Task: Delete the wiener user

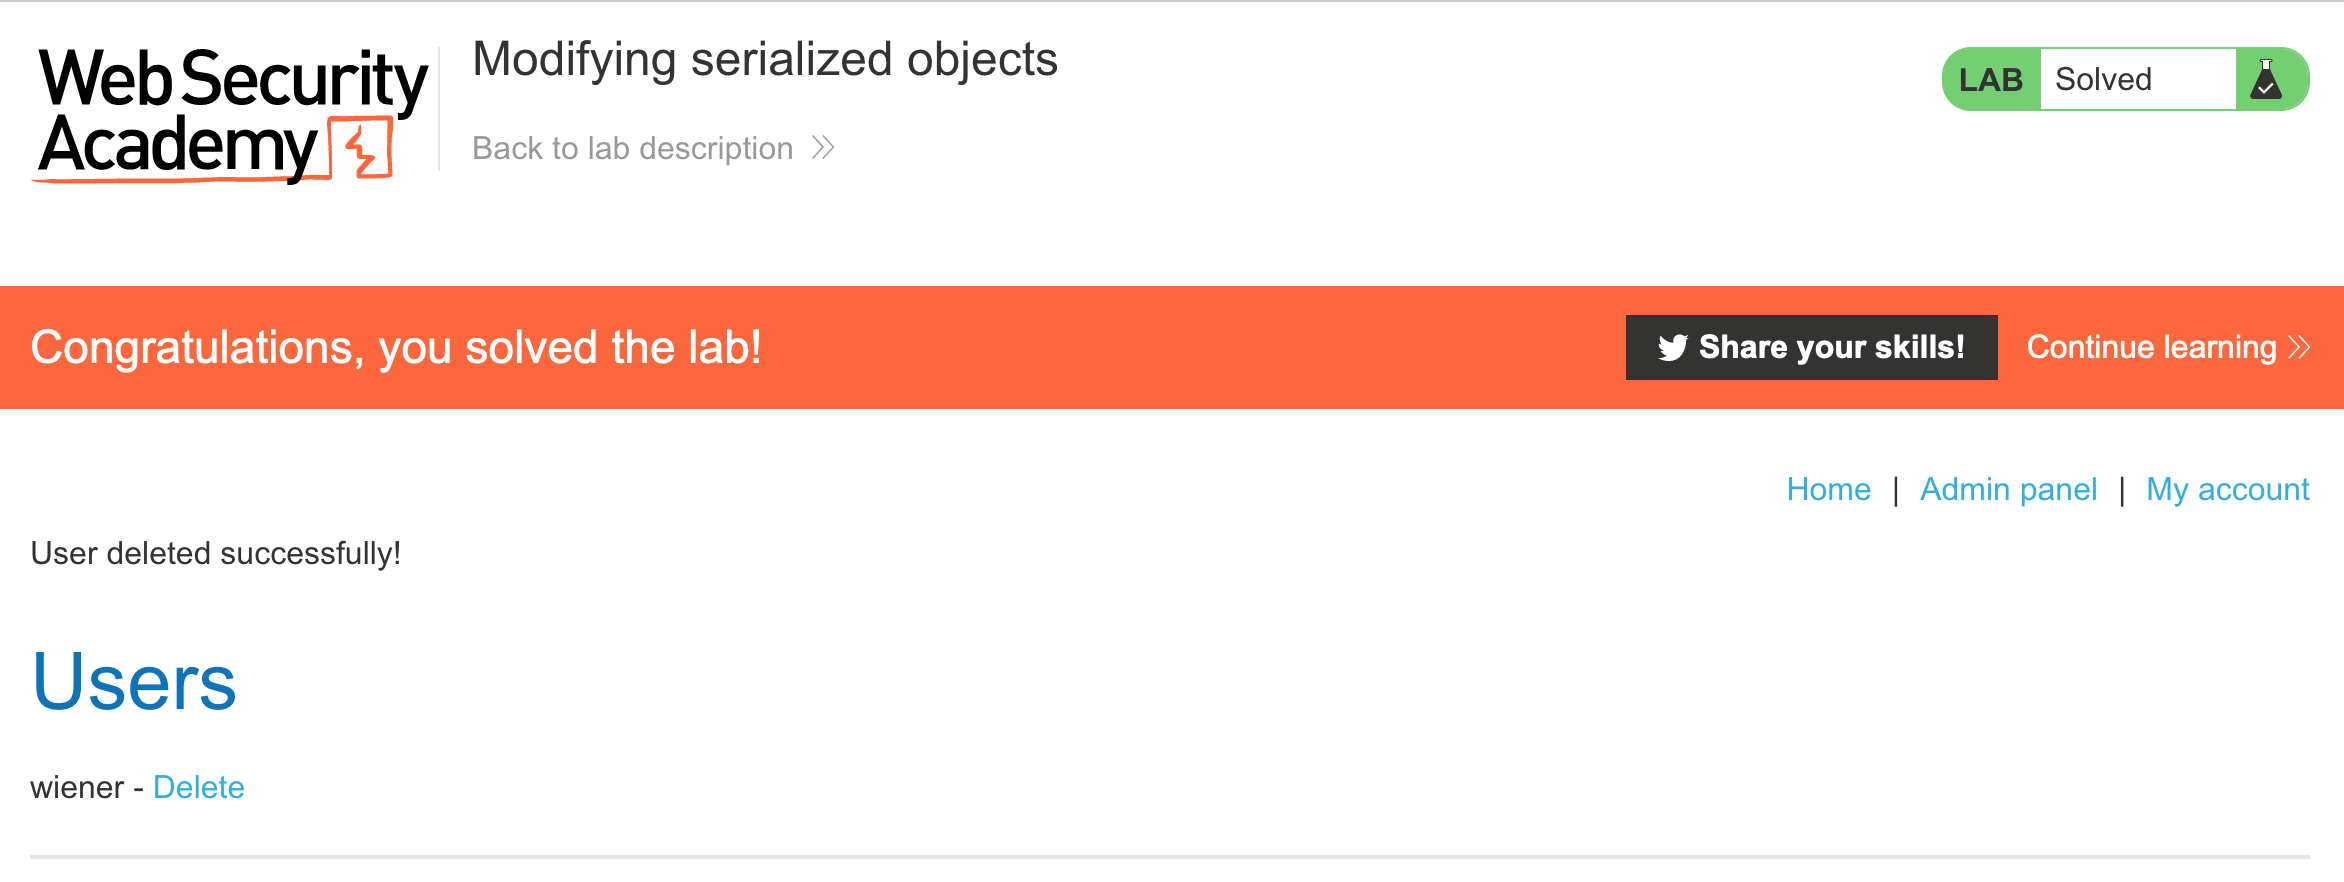Action: point(198,787)
